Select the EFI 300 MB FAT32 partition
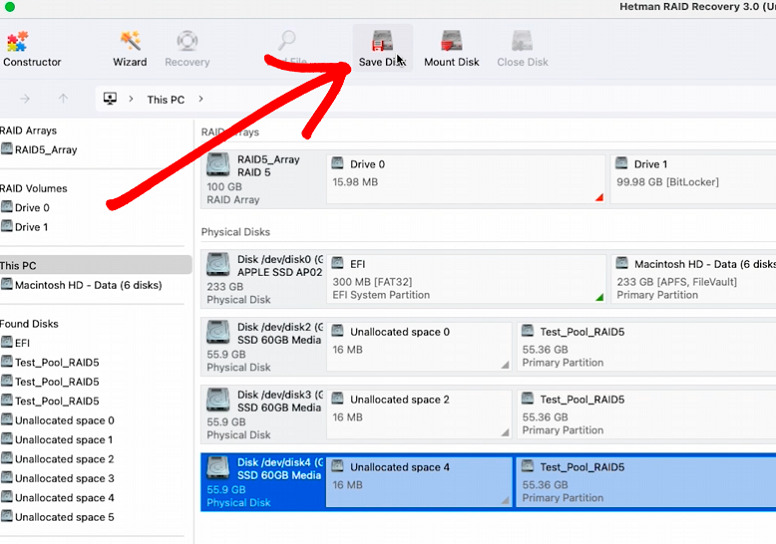This screenshot has width=776, height=544. click(x=466, y=279)
